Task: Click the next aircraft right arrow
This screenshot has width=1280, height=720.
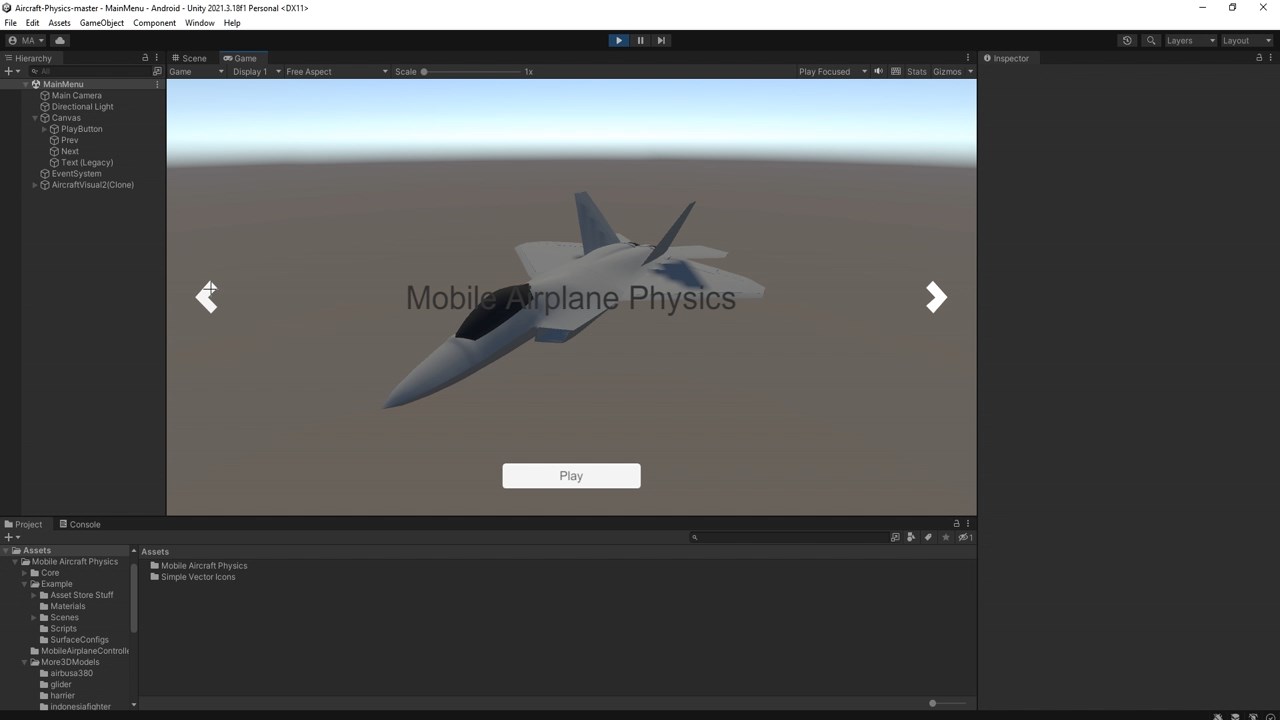Action: (x=936, y=297)
